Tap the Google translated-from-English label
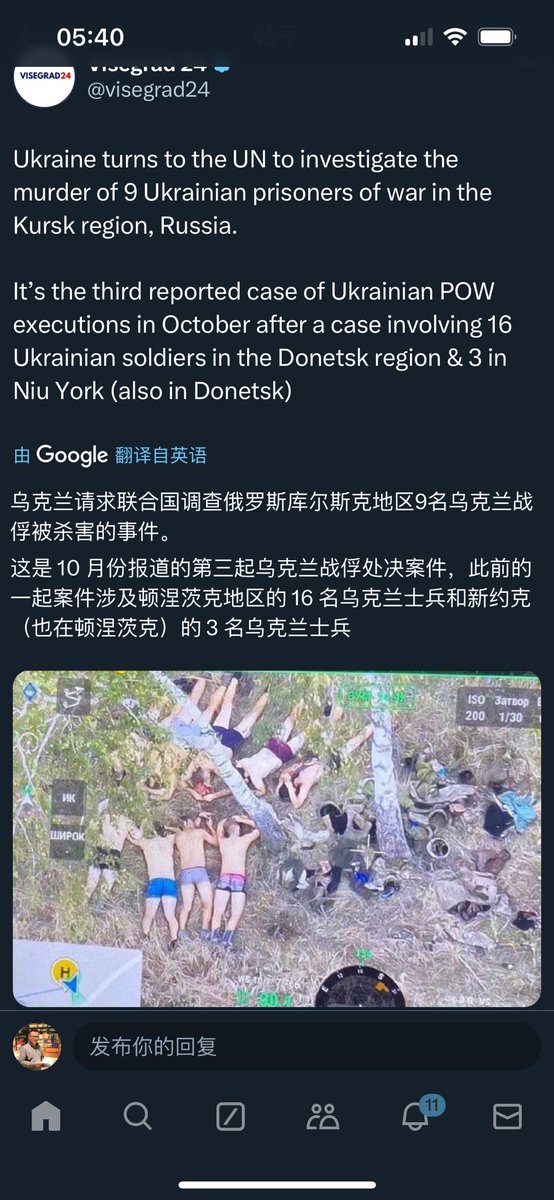Screen dimensions: 554x1200 110,455
